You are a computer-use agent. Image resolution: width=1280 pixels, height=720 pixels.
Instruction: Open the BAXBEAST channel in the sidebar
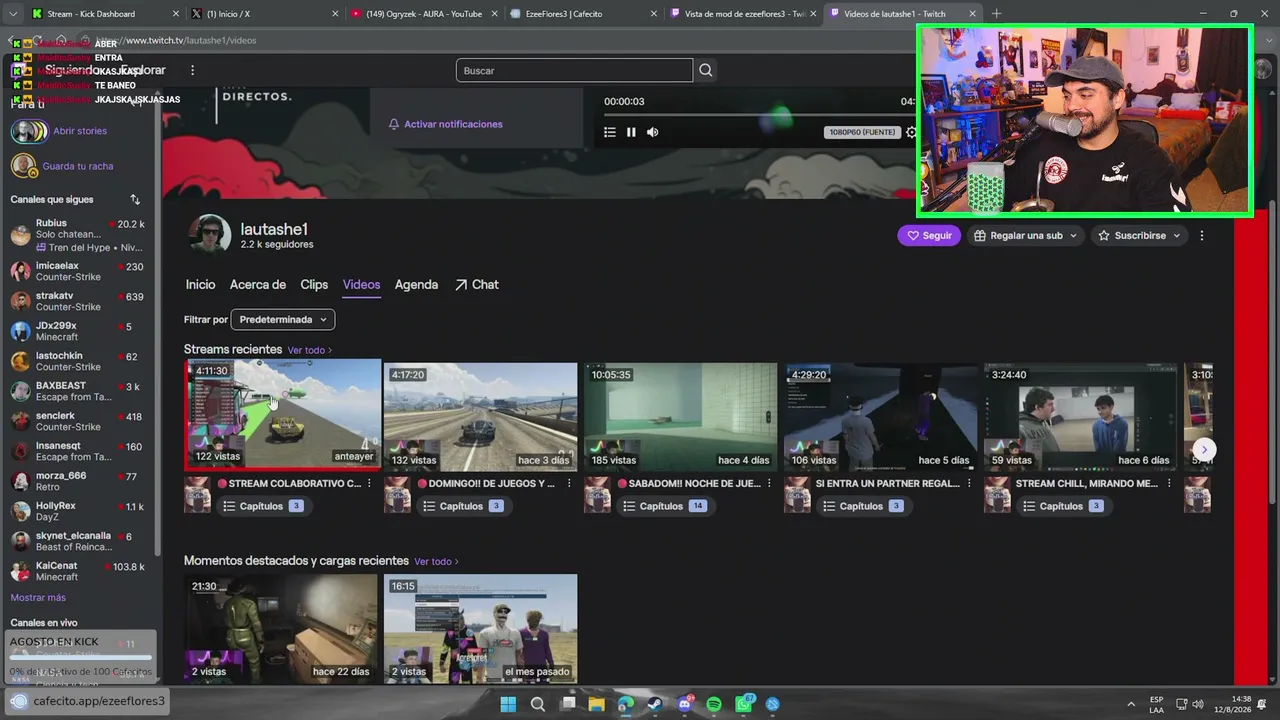click(x=78, y=391)
